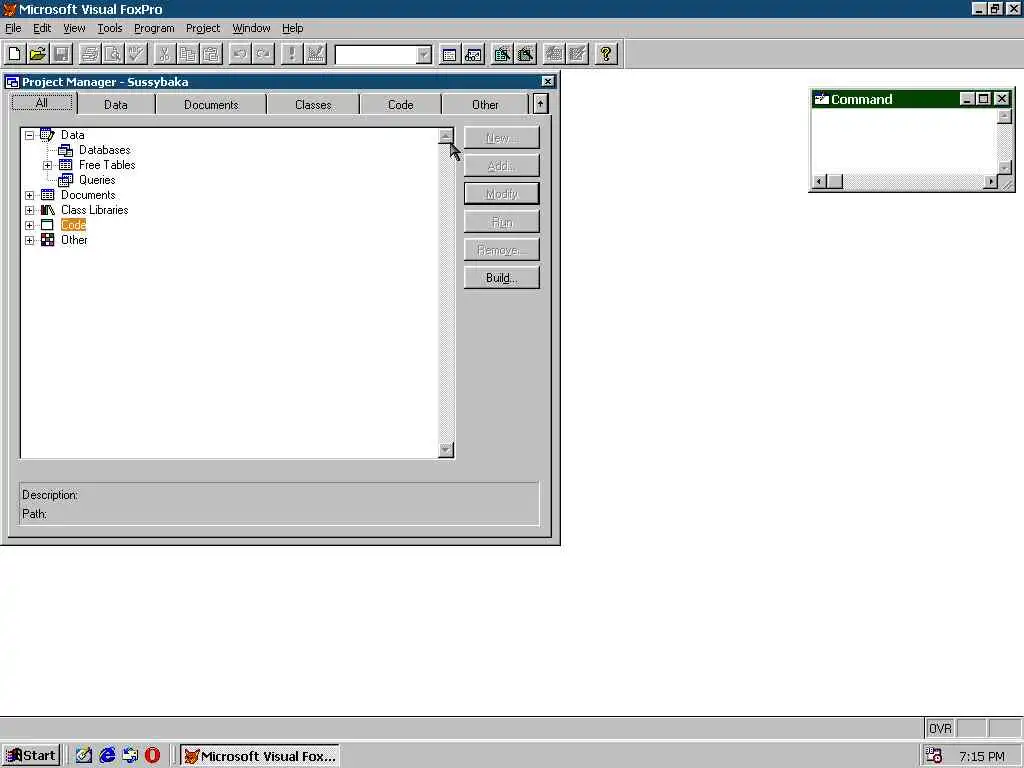This screenshot has height=768, width=1024.
Task: Click the New file toolbar icon
Action: [x=14, y=54]
